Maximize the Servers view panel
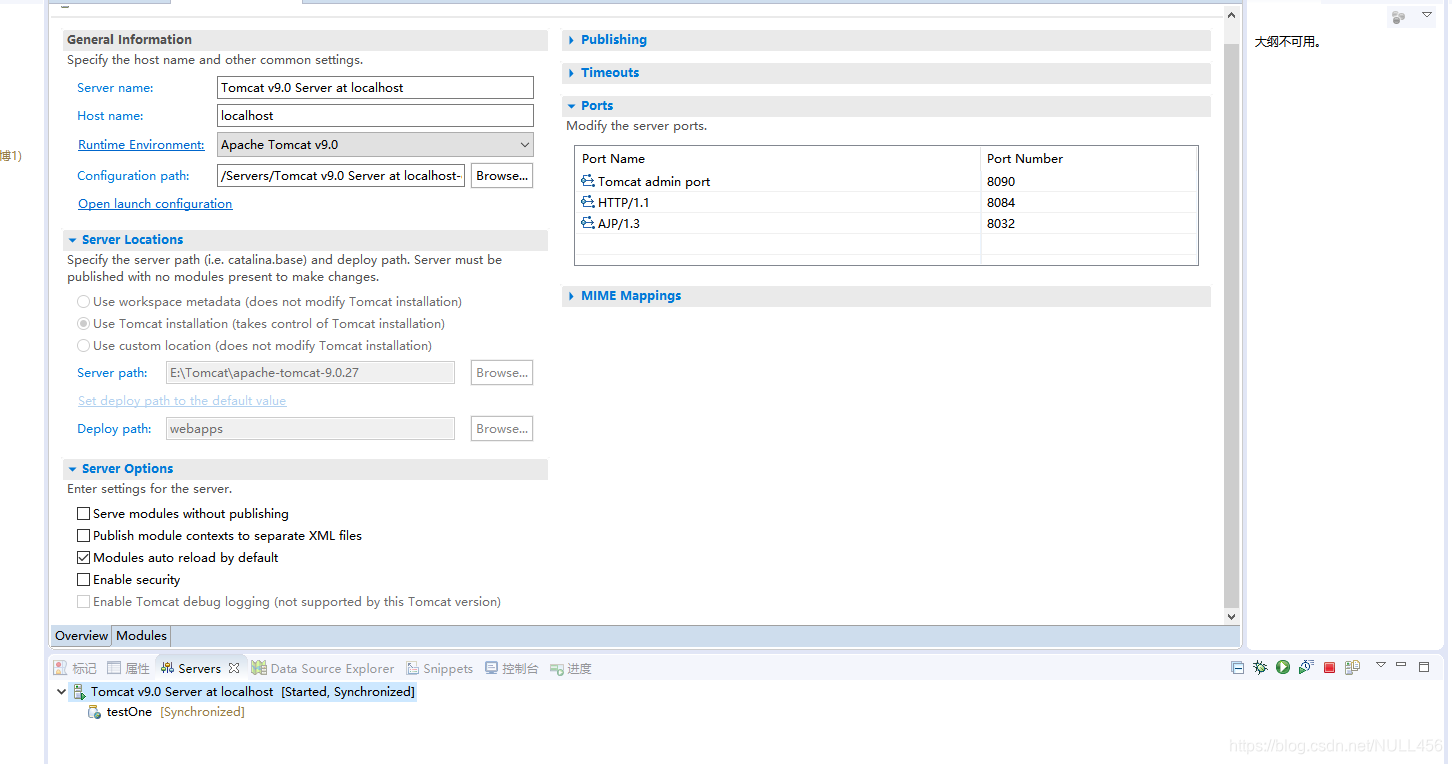 (x=1424, y=666)
